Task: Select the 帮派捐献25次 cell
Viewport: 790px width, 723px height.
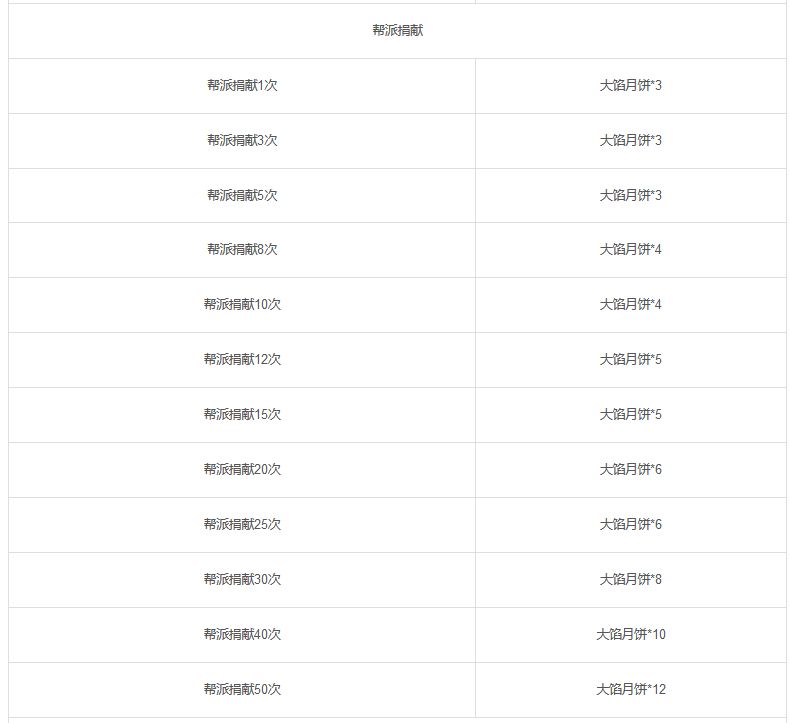Action: [x=242, y=524]
